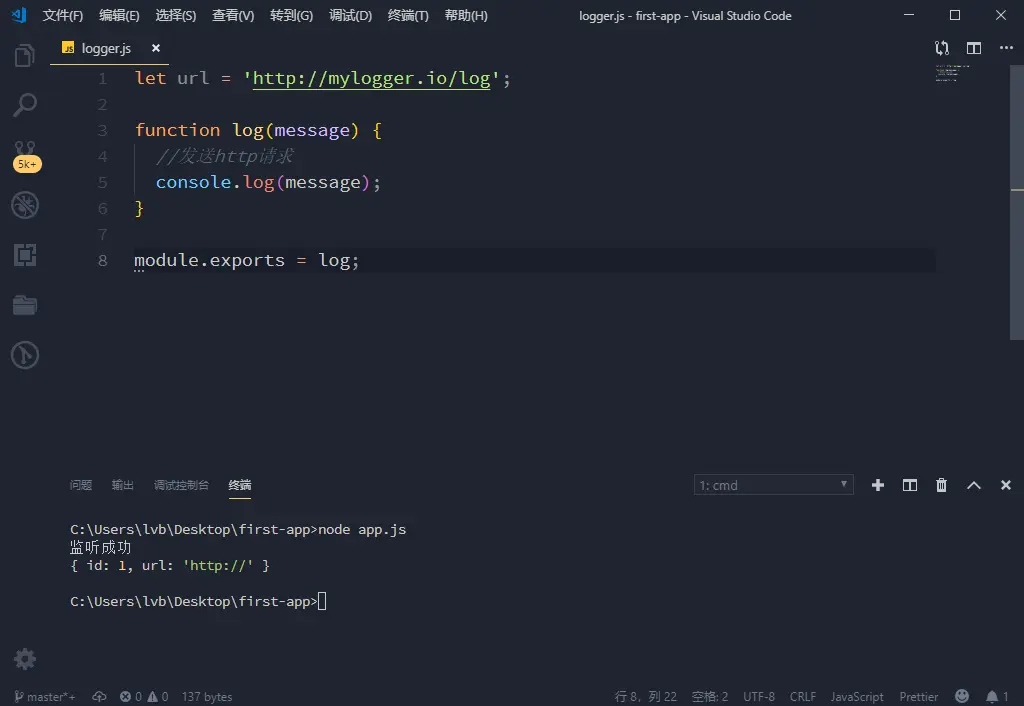This screenshot has height=706, width=1024.
Task: Open the 转到(G) menu
Action: tap(291, 16)
